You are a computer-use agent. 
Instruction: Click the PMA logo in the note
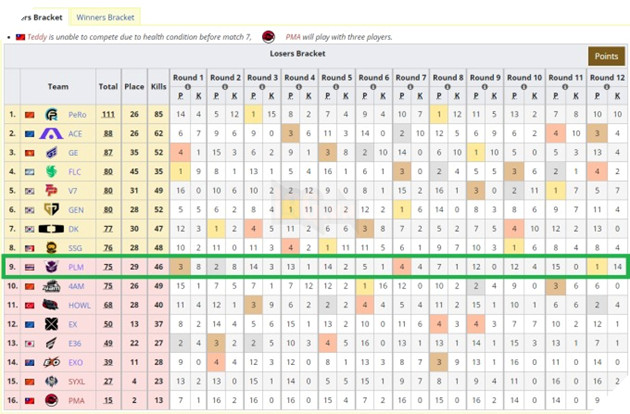click(x=268, y=37)
